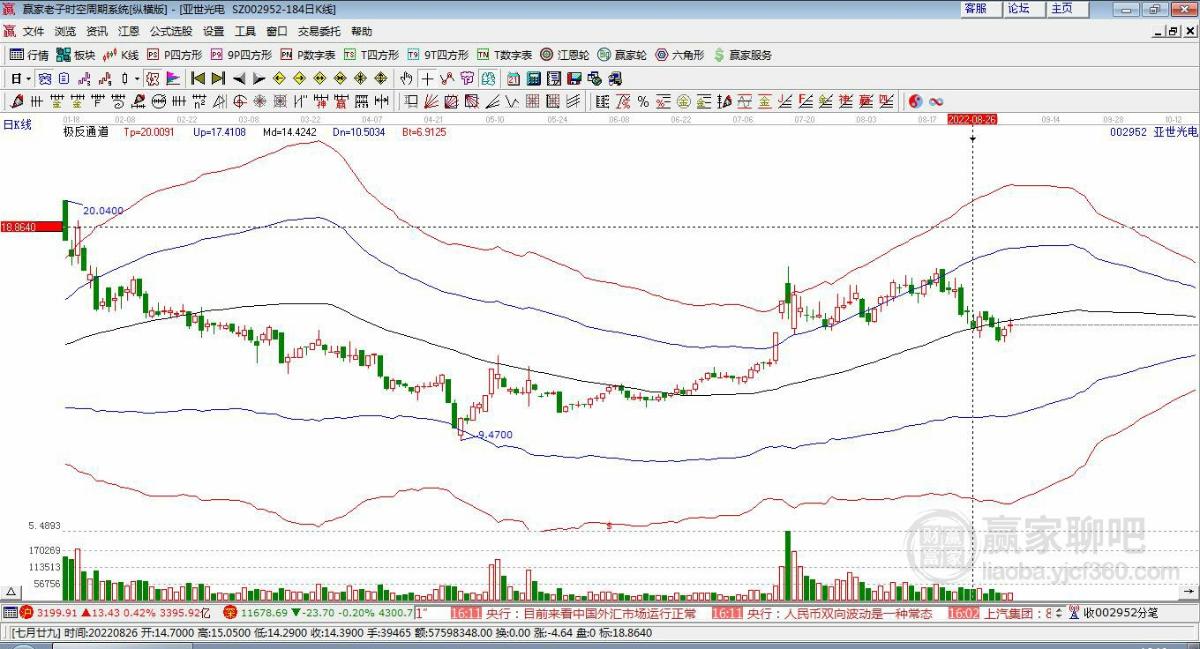Open the 文件 menu
This screenshot has height=649, width=1200.
[34, 31]
